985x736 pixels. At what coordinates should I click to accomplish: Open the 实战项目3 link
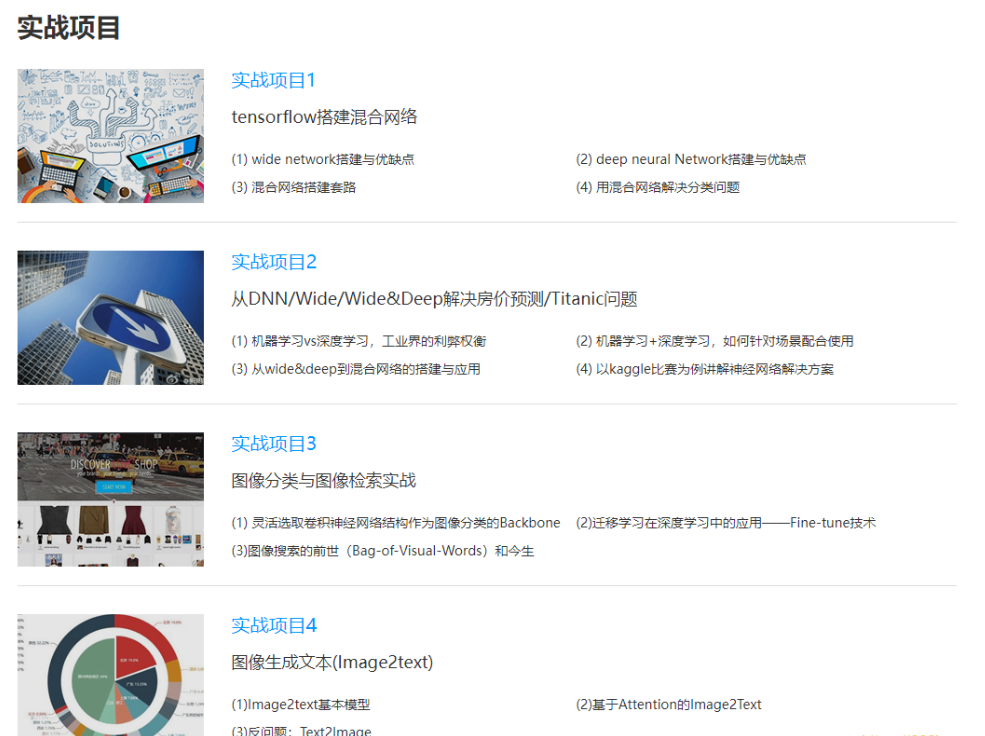pos(272,443)
